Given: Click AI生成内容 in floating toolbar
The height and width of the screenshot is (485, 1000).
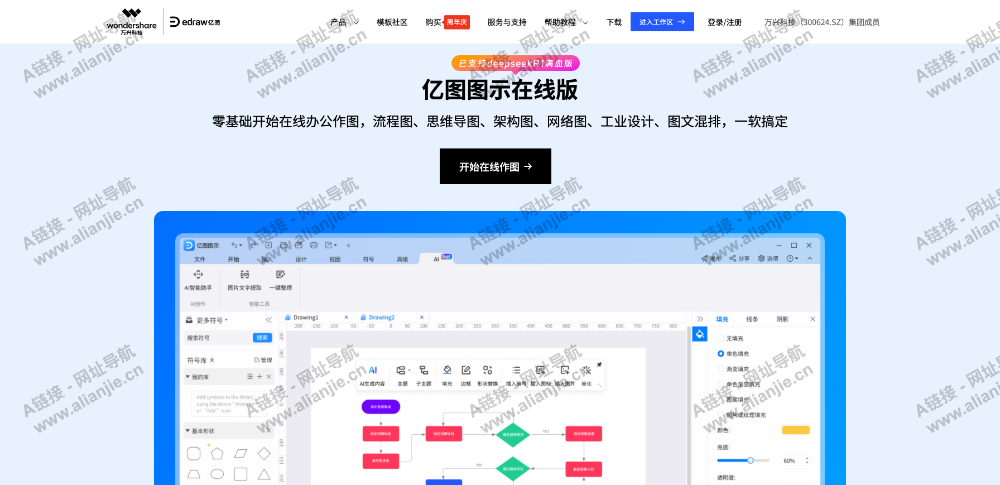Looking at the screenshot, I should (372, 375).
